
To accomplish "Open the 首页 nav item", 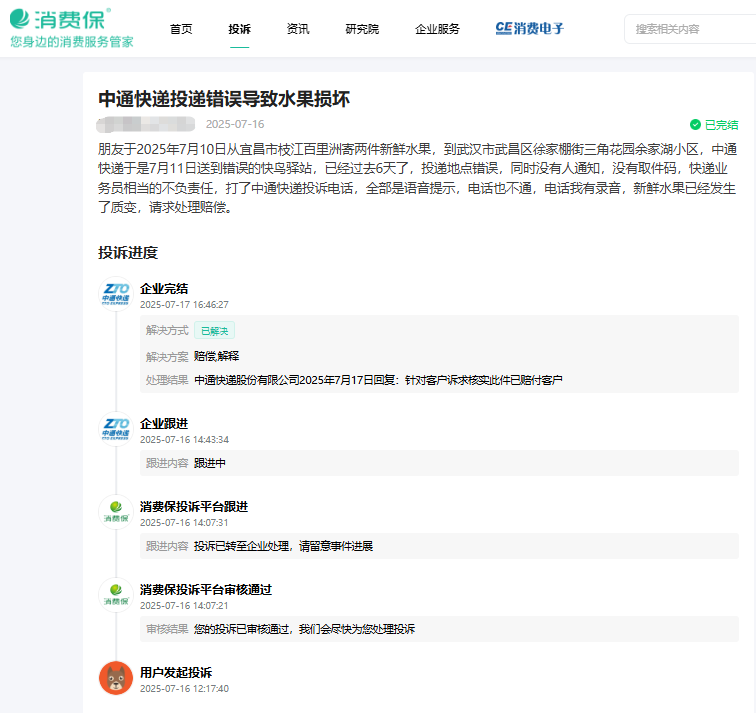I will [181, 29].
